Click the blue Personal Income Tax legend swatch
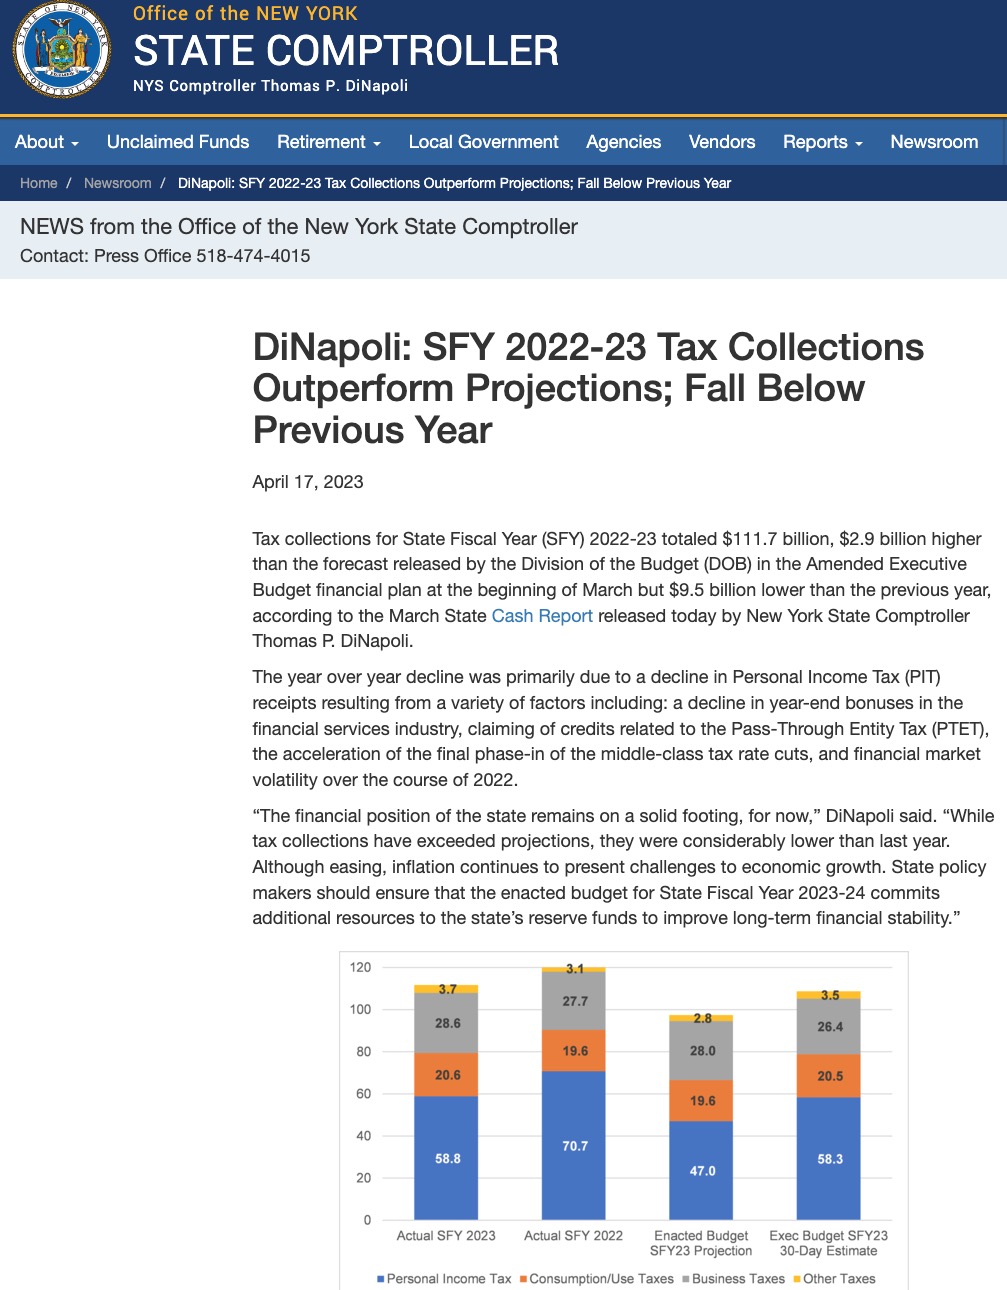Image resolution: width=1007 pixels, height=1290 pixels. pos(381,1279)
